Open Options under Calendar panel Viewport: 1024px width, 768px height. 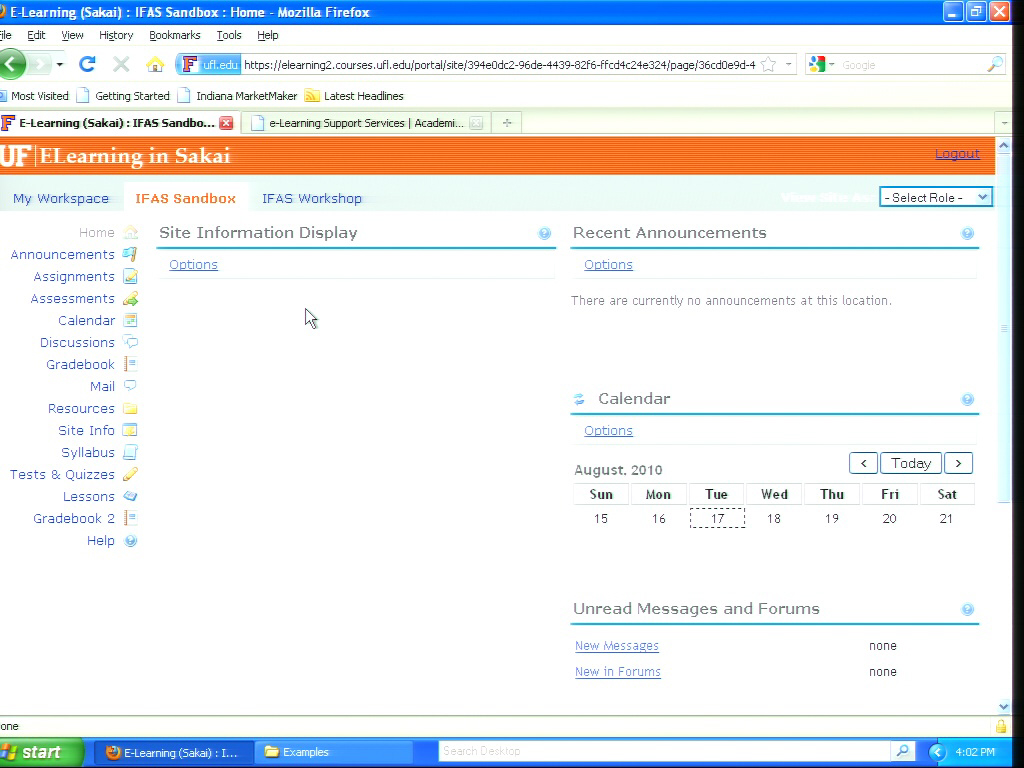pos(608,430)
